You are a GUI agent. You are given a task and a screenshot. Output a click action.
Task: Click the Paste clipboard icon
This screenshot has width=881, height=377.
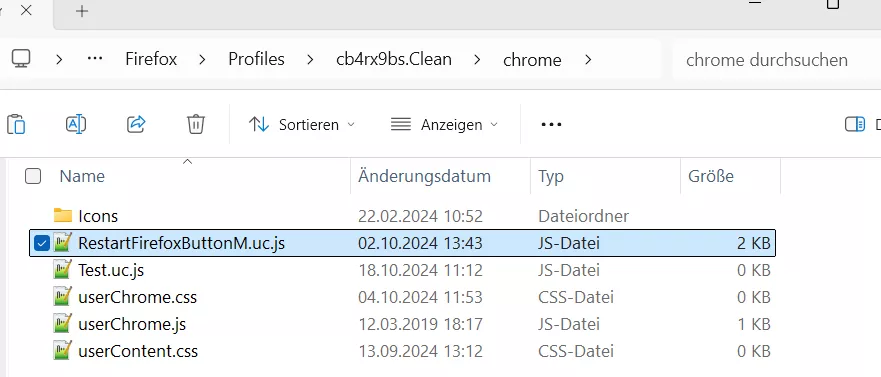click(x=16, y=124)
